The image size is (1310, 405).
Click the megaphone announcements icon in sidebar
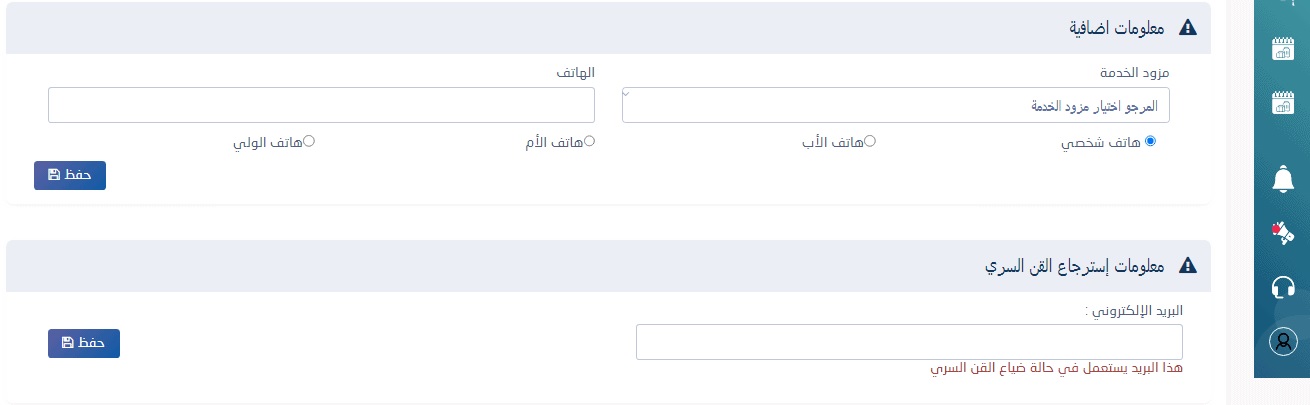click(1282, 233)
